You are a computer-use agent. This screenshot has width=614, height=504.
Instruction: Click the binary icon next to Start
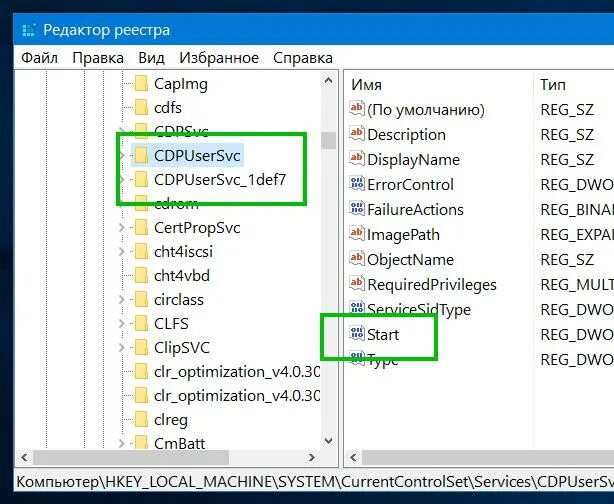click(x=357, y=334)
